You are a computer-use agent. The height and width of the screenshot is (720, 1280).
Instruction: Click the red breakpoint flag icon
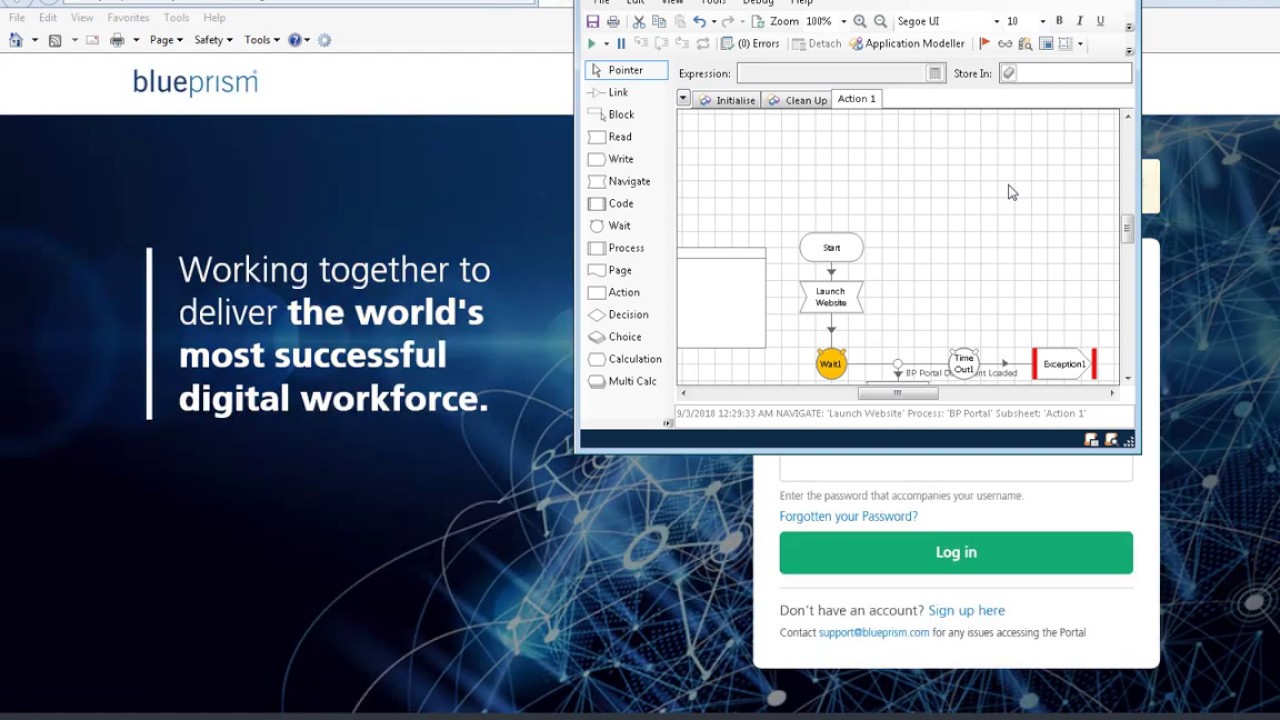(985, 44)
